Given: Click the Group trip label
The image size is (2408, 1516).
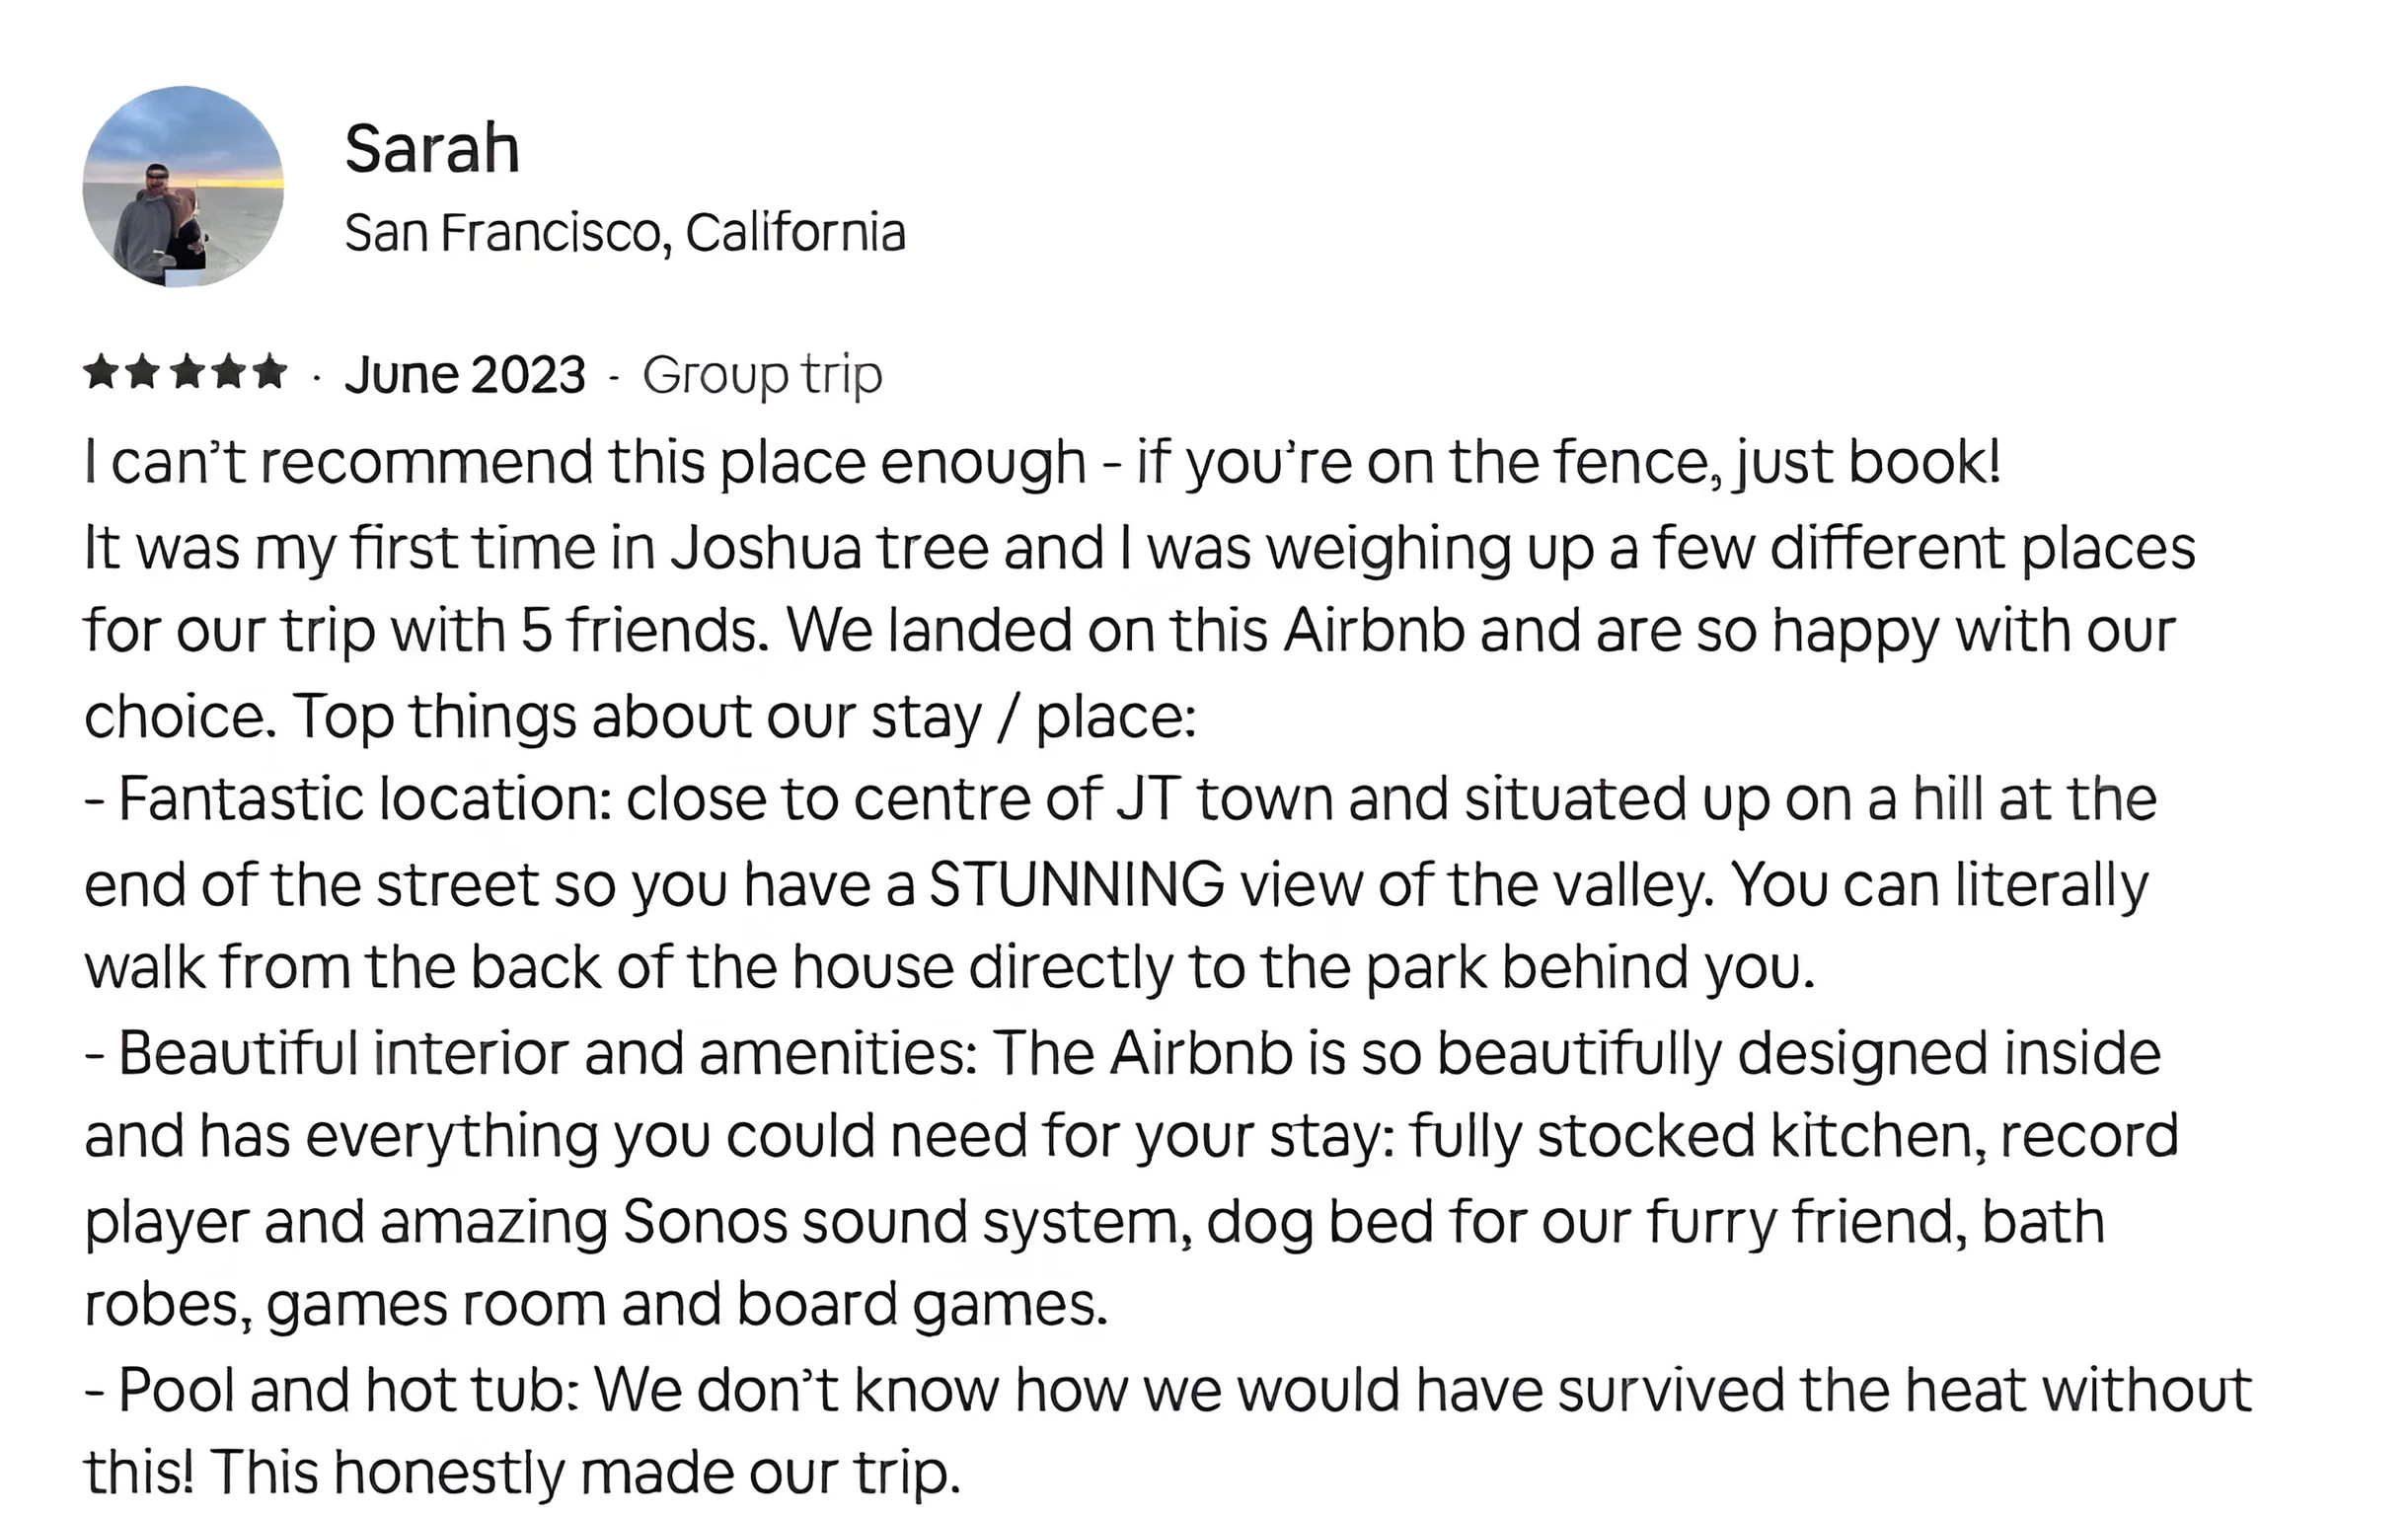Looking at the screenshot, I should (762, 375).
